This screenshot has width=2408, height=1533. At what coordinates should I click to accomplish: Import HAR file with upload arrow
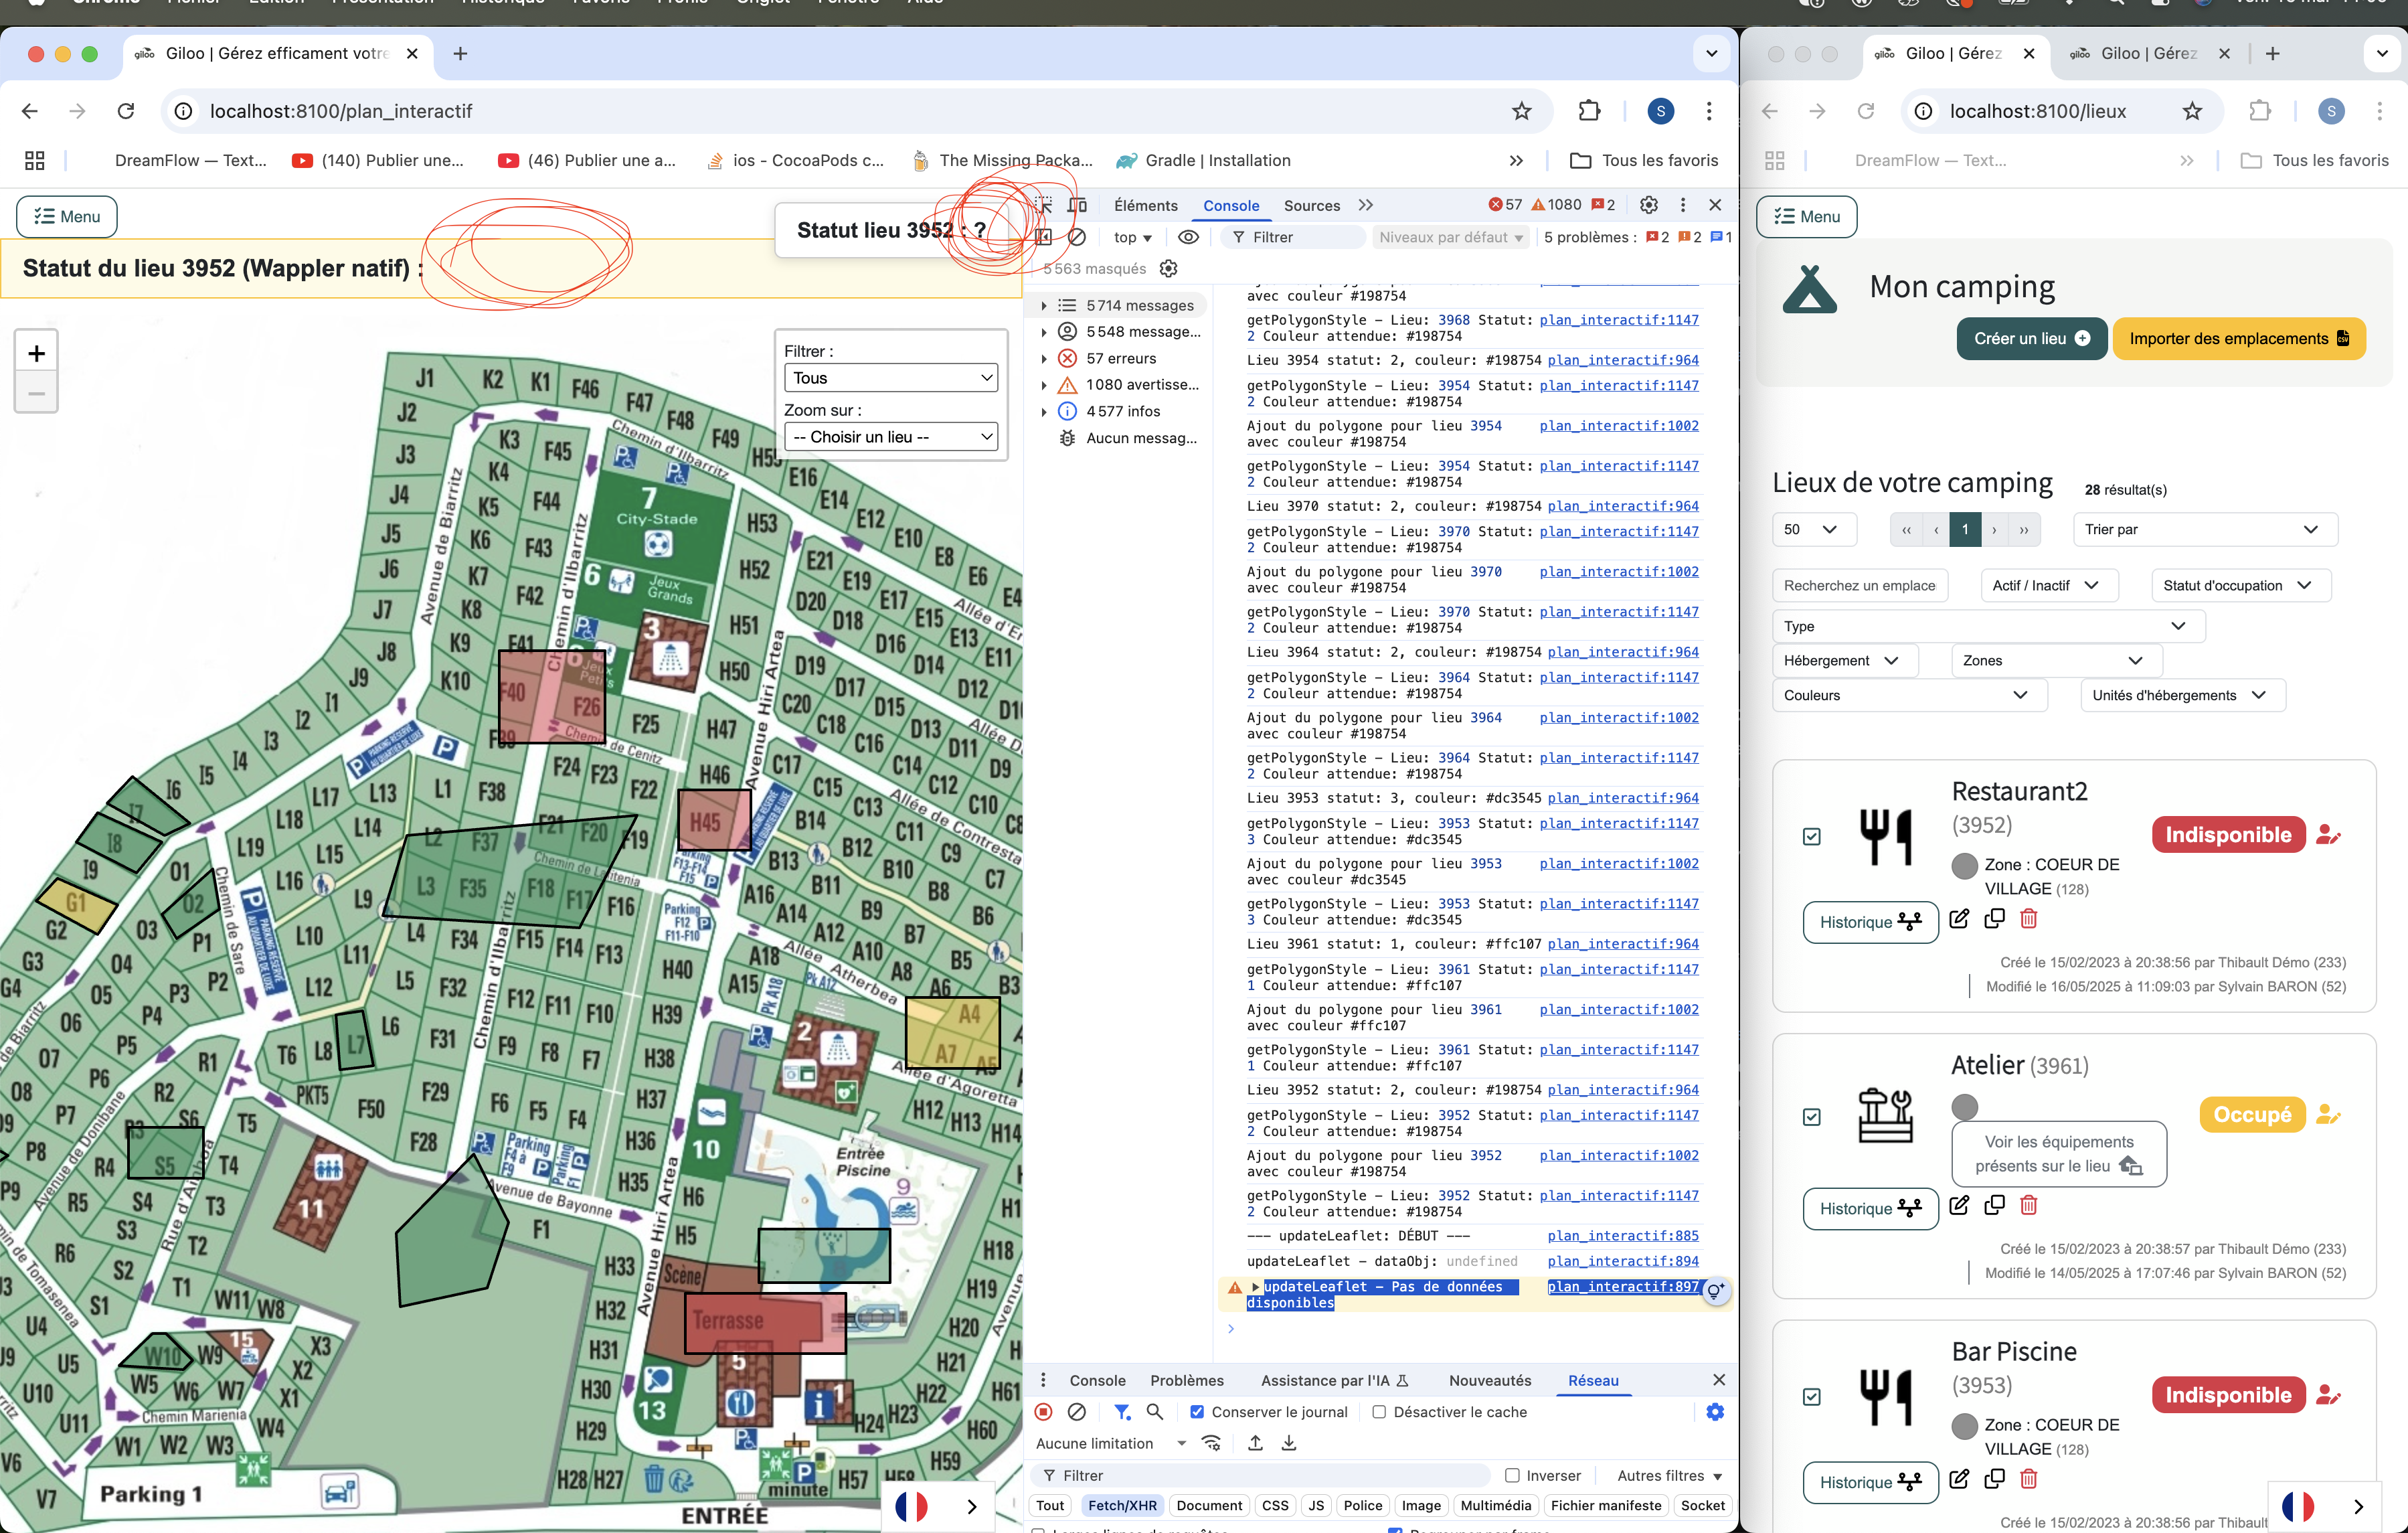(x=1255, y=1443)
